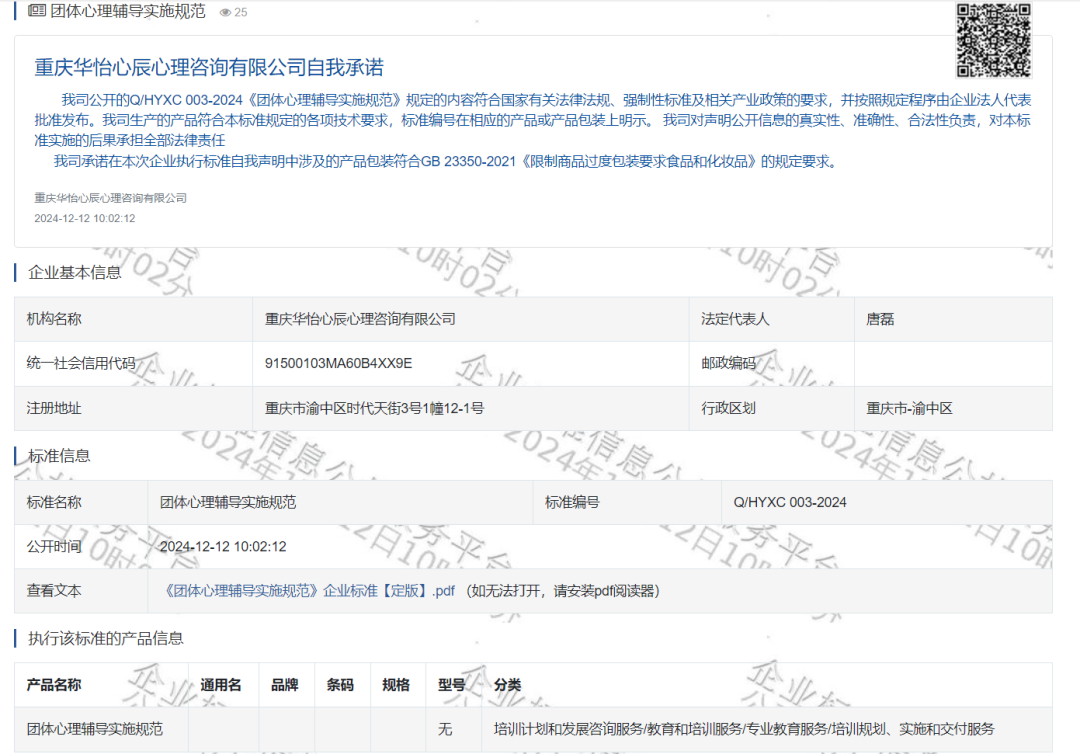
Task: Click the document icon beside 团体心理辅导实施规范 title
Action: (37, 11)
